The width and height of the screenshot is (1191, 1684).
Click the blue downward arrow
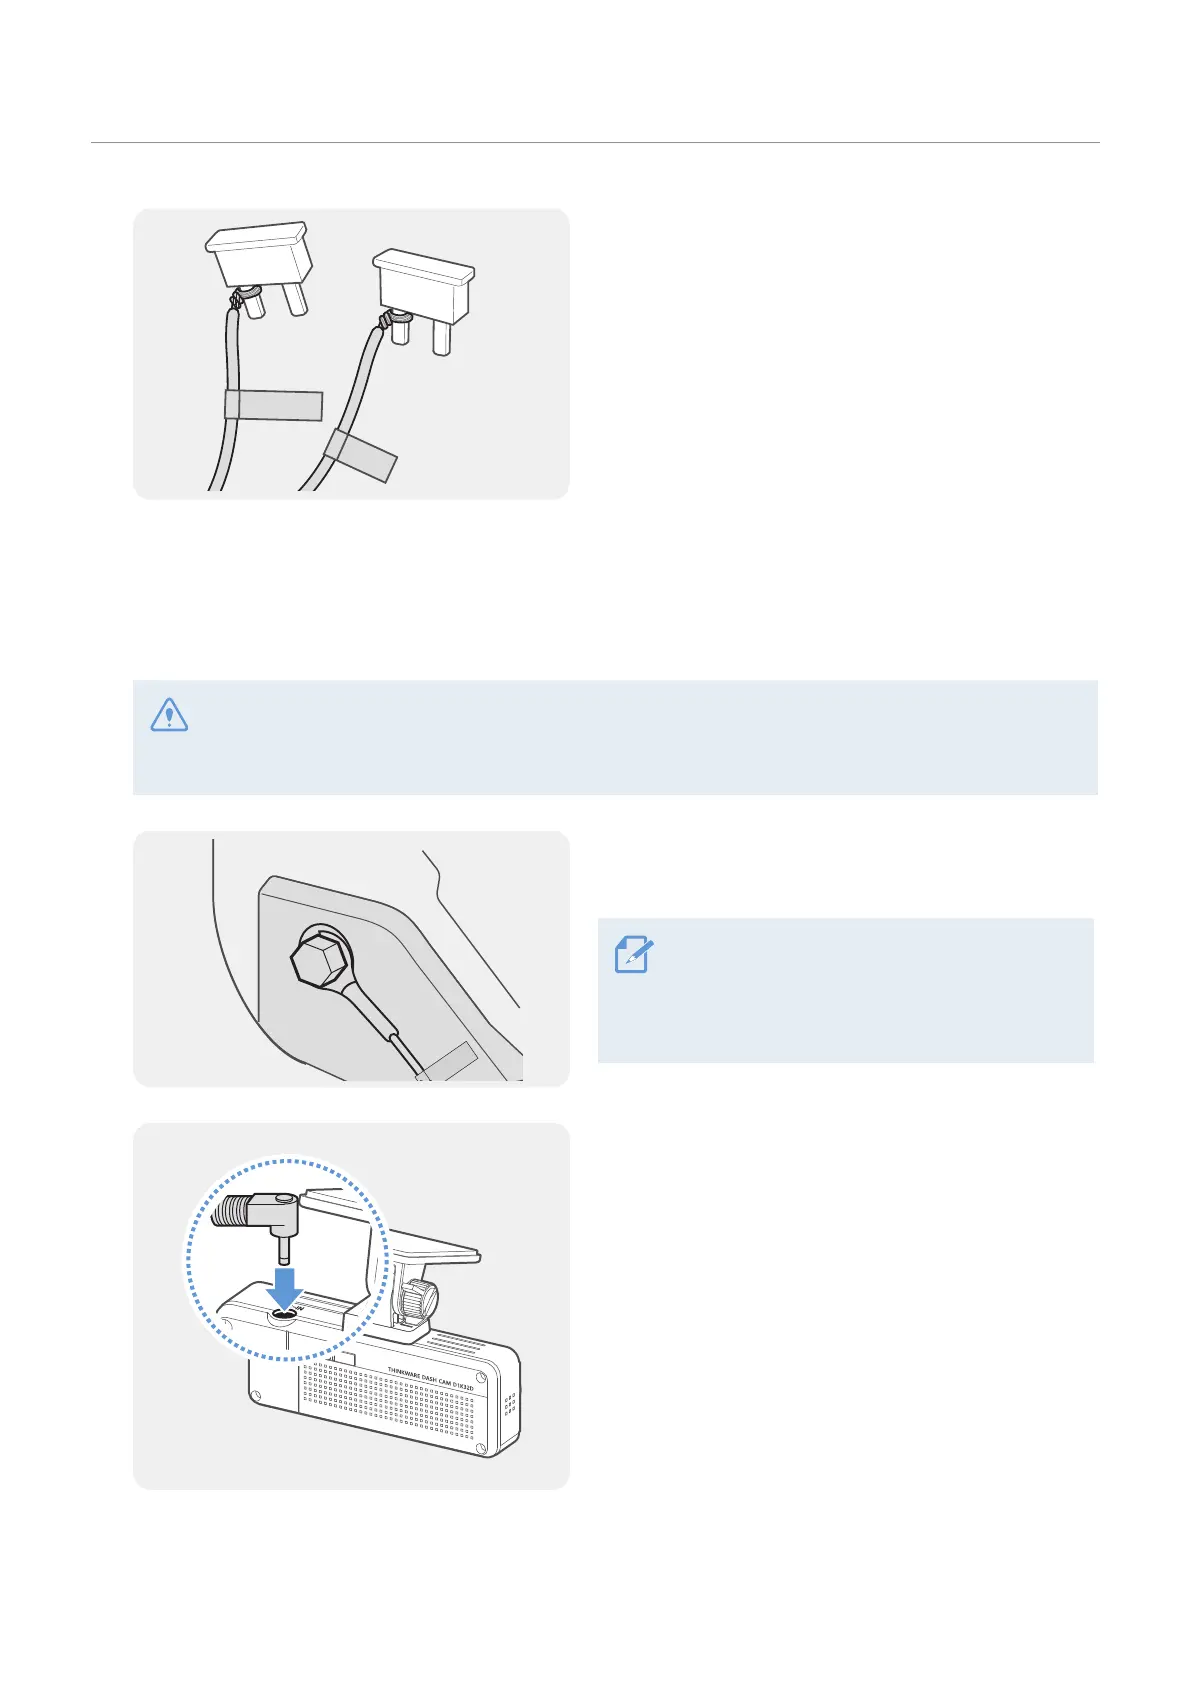(285, 1289)
